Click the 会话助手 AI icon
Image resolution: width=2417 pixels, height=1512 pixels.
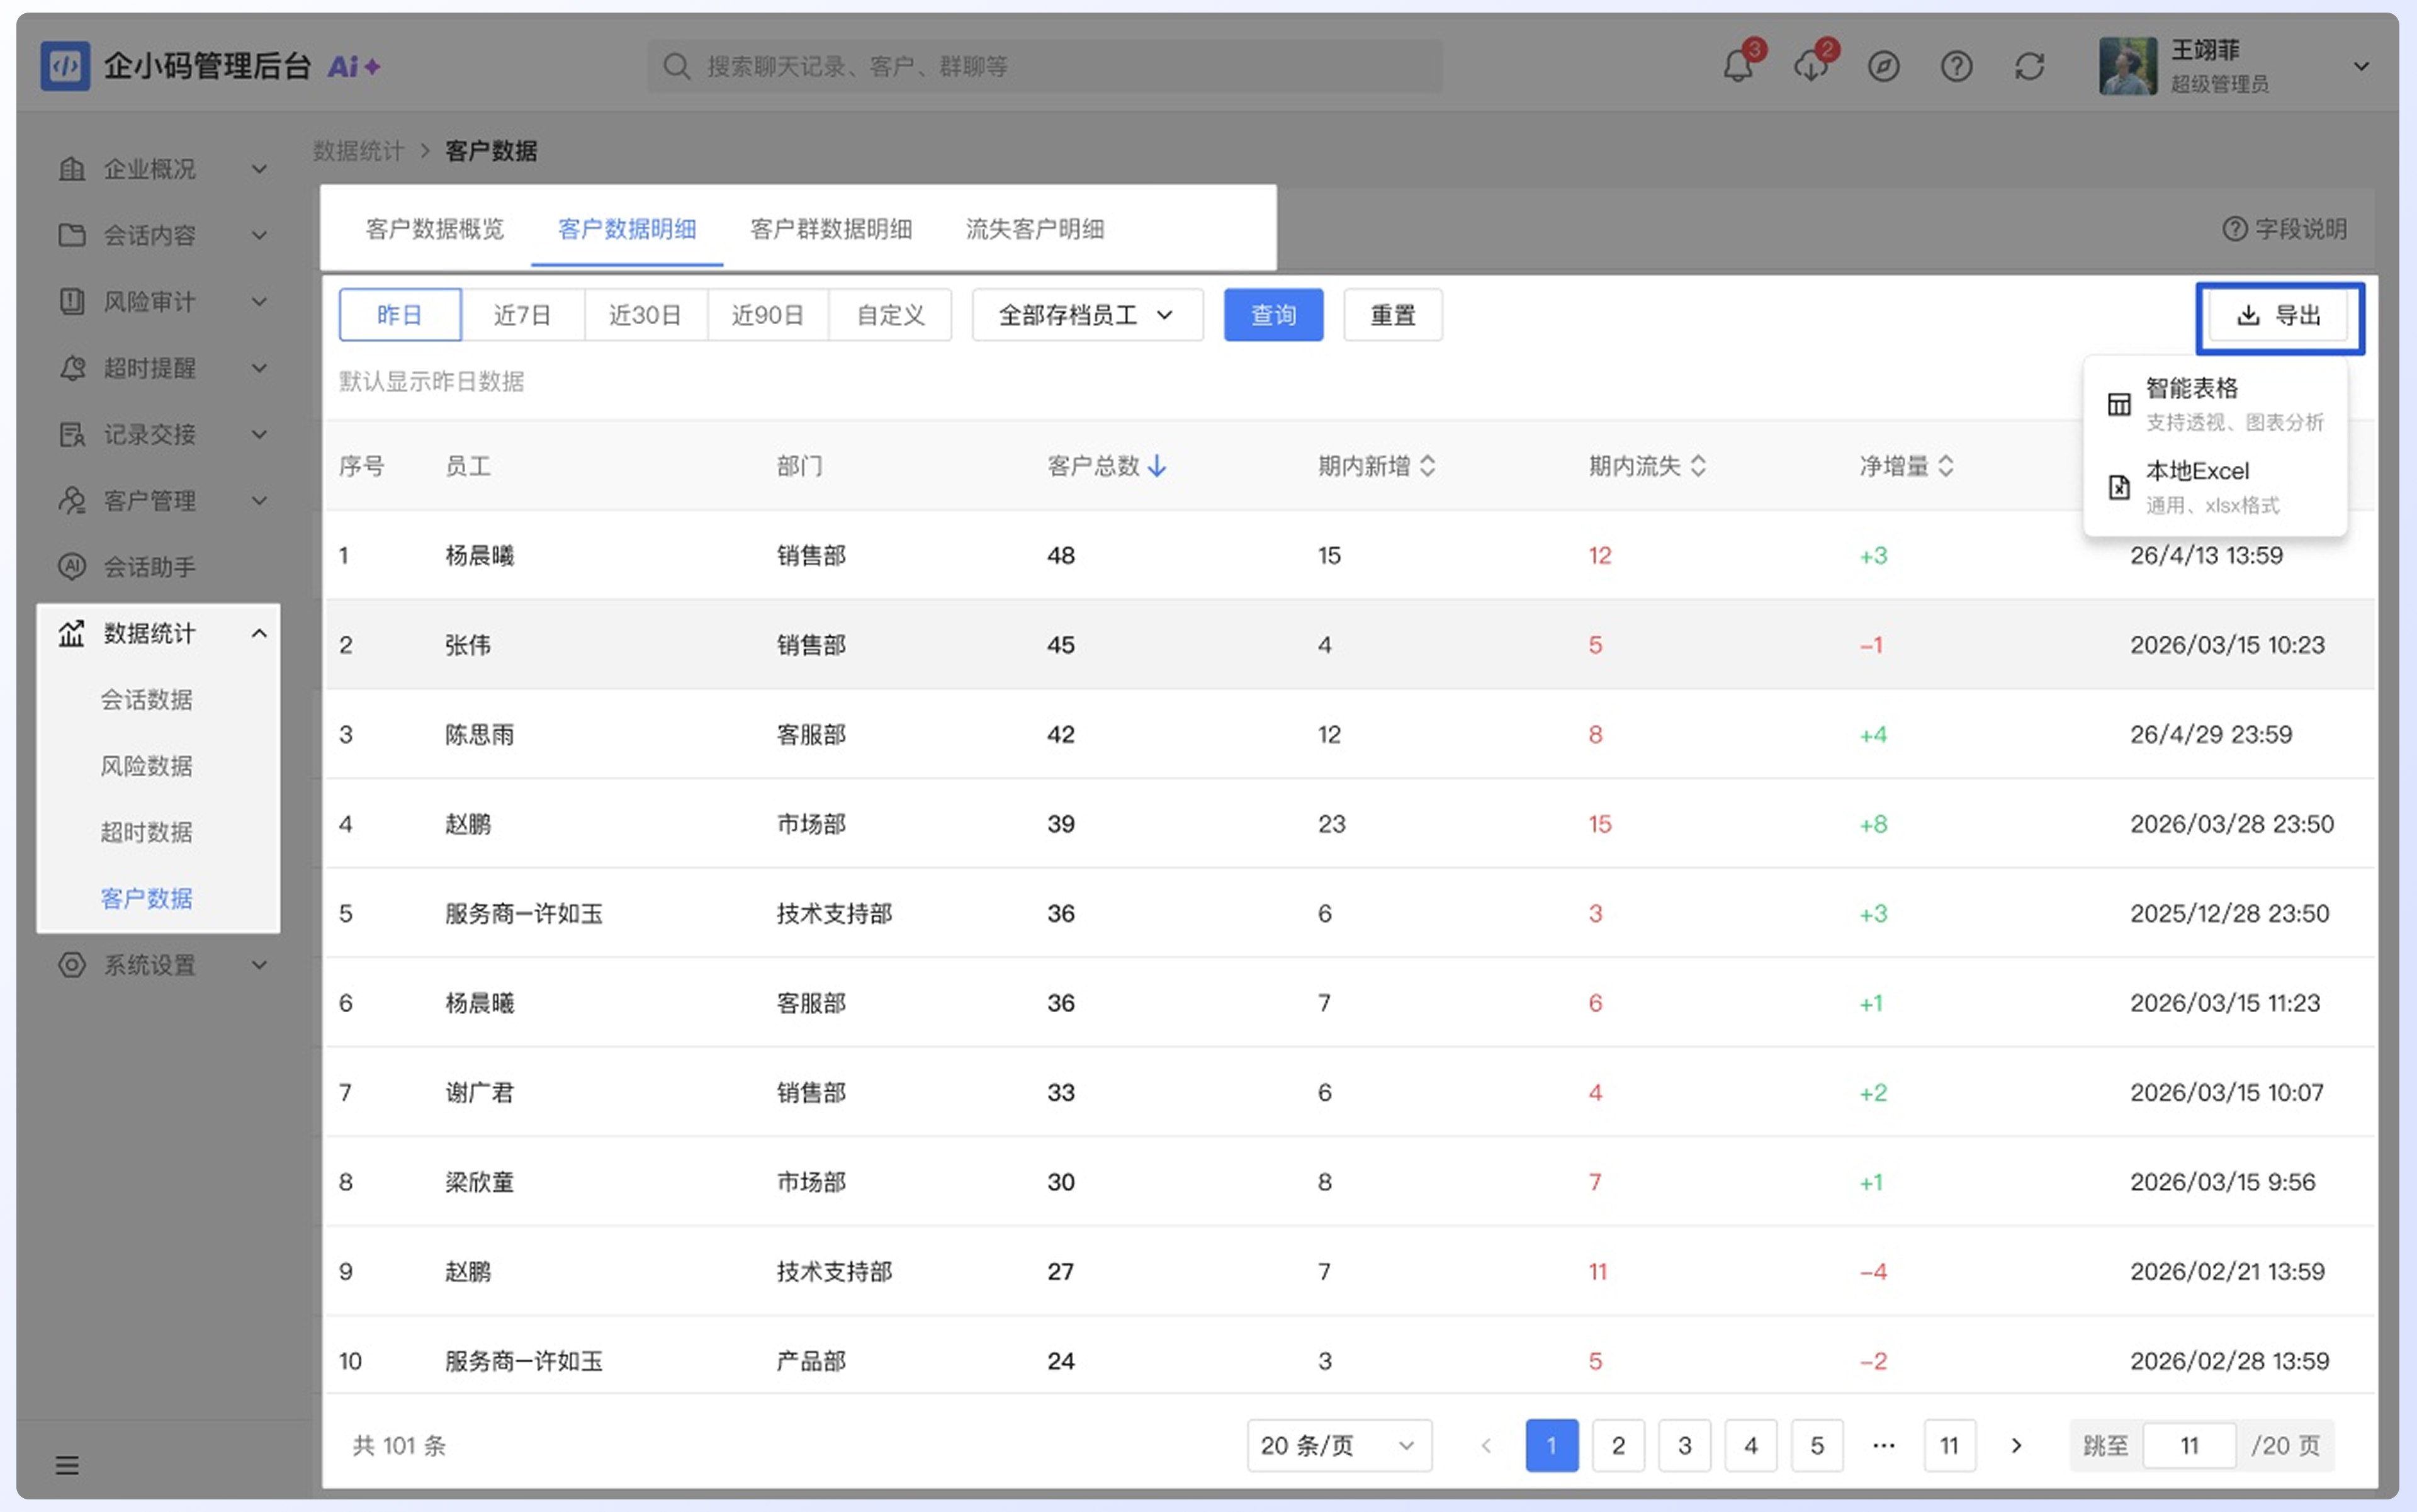point(72,567)
